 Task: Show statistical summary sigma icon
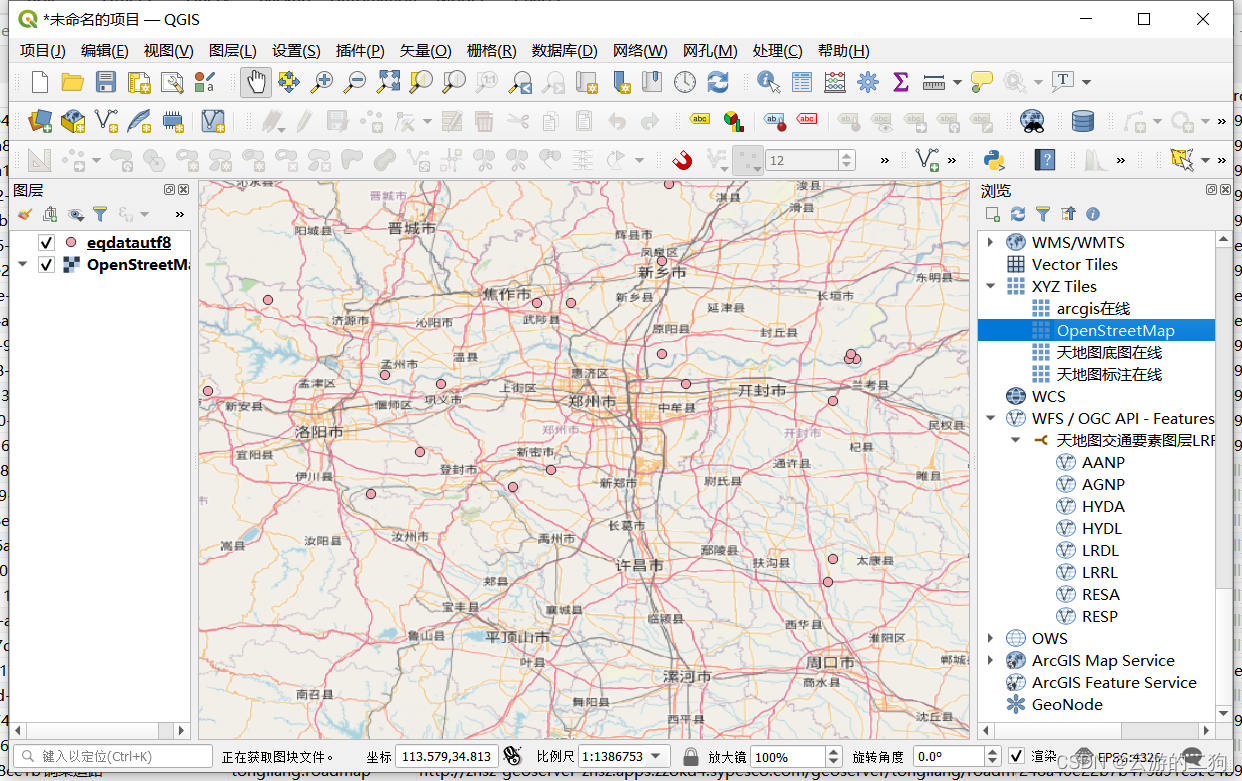900,82
